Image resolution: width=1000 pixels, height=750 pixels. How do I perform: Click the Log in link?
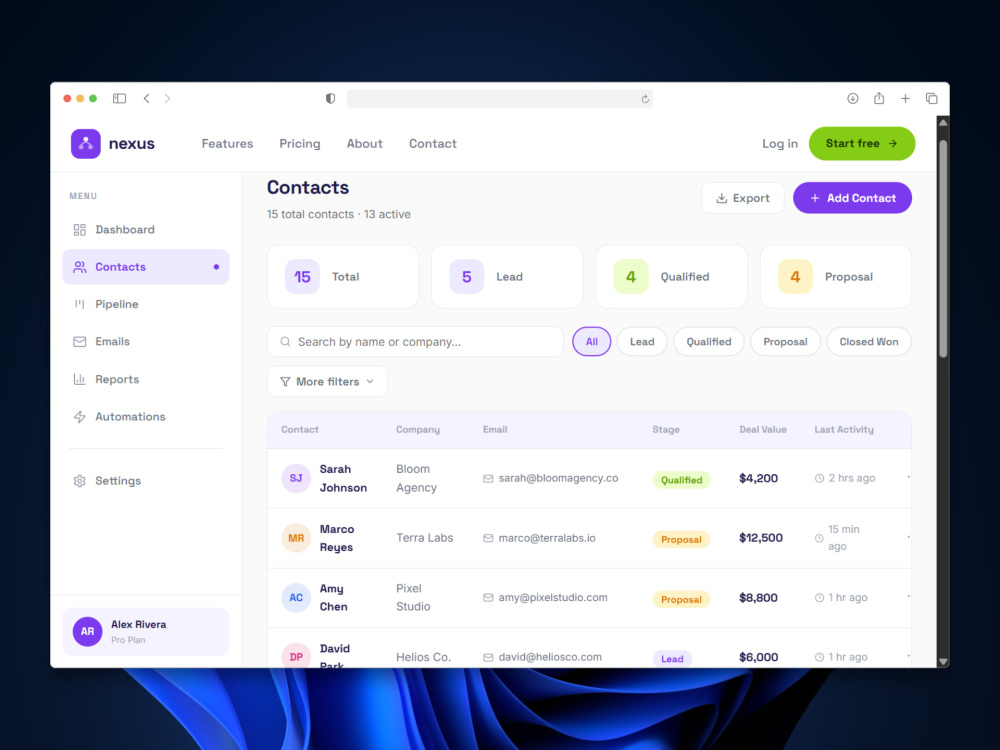780,143
